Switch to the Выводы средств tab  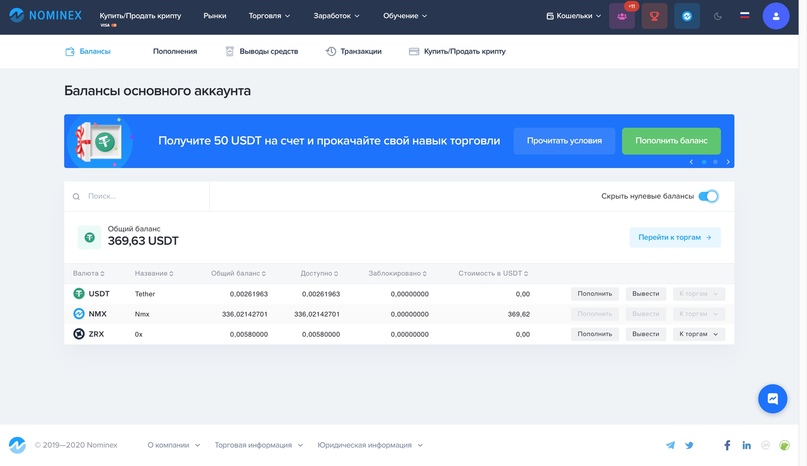[262, 51]
